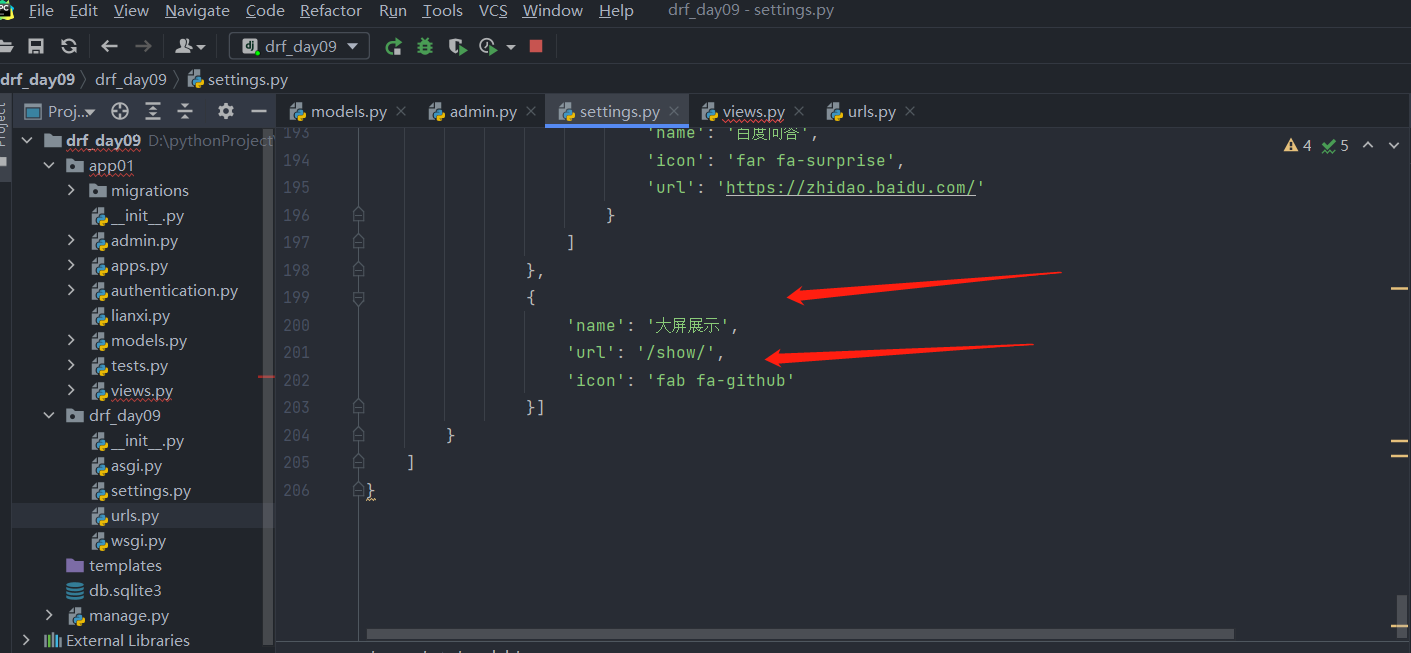
Task: Navigate forward with the right arrow icon
Action: tap(143, 46)
